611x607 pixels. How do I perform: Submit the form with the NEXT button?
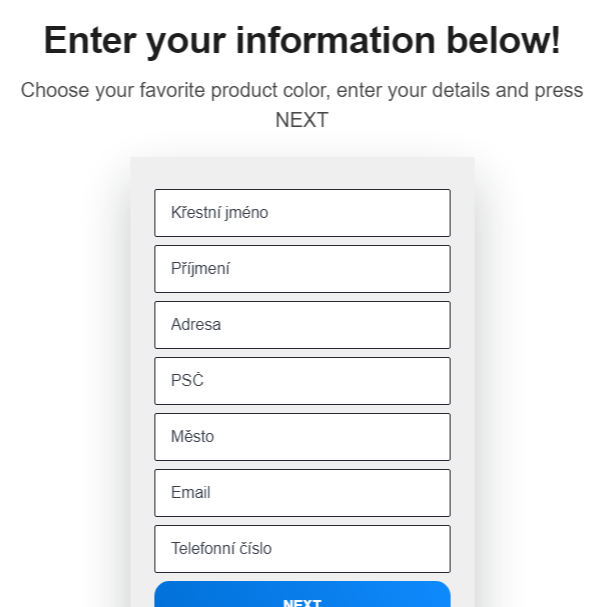(302, 596)
